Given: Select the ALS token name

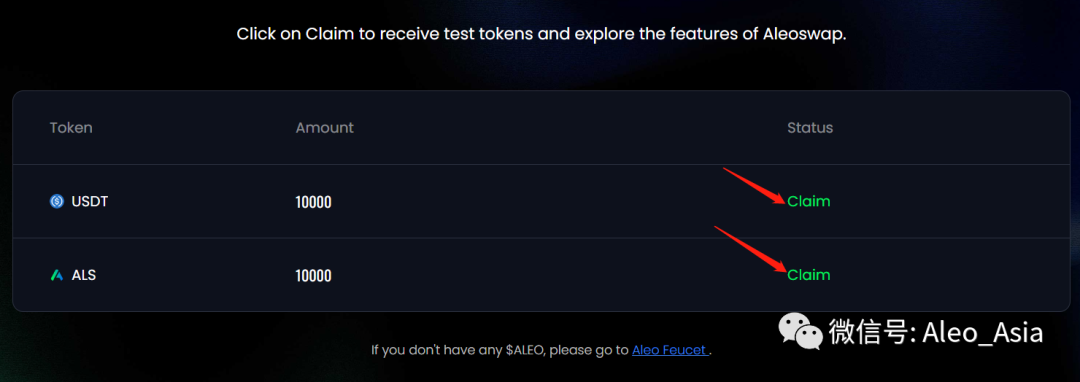Looking at the screenshot, I should [x=84, y=275].
